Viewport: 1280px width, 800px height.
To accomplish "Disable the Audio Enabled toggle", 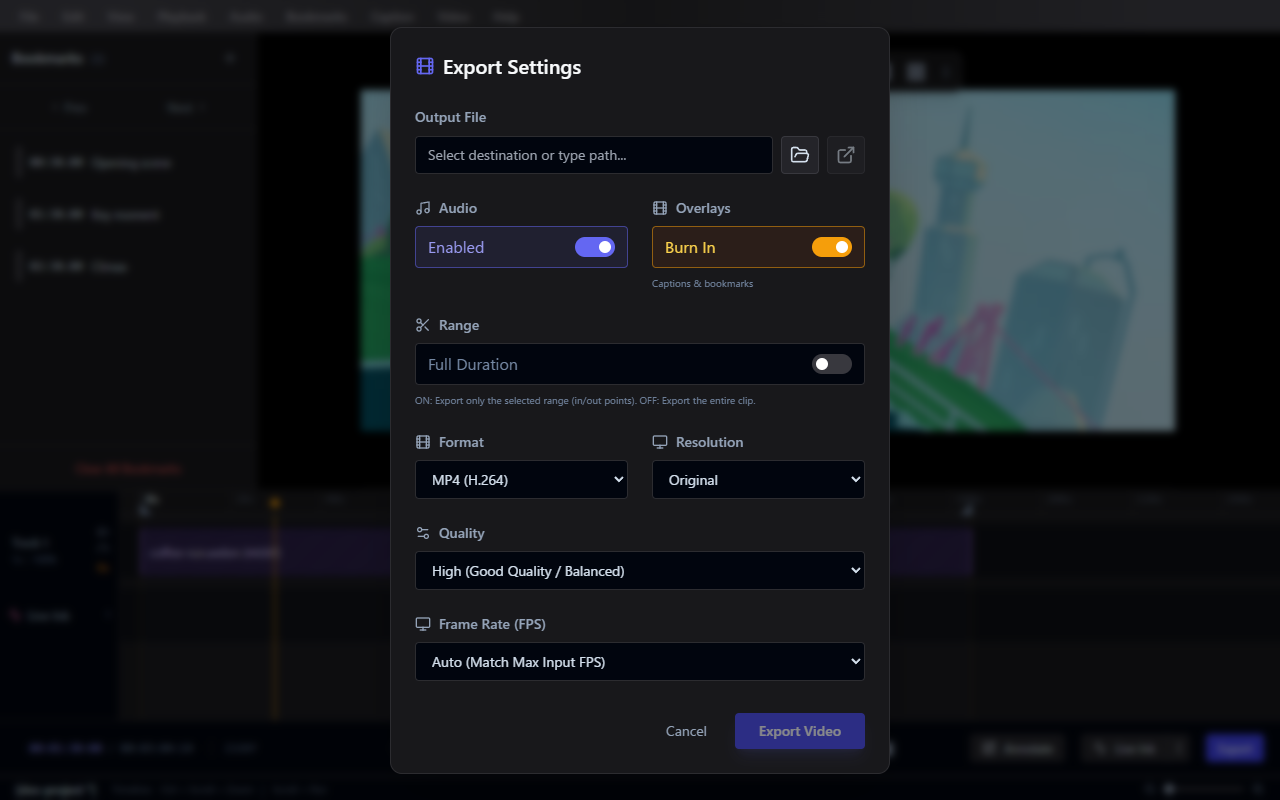I will (x=595, y=247).
